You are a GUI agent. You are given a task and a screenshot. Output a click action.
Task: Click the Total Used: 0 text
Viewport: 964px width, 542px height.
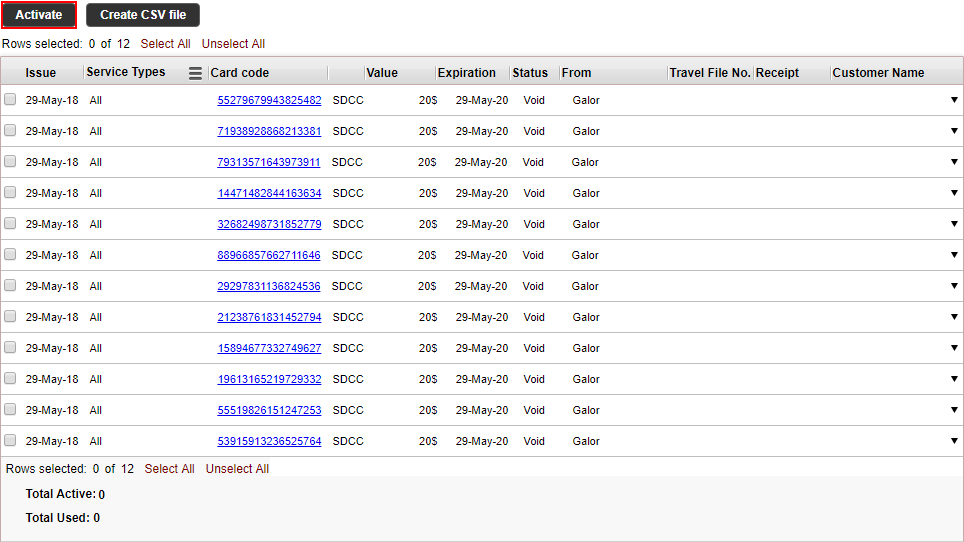tap(63, 518)
